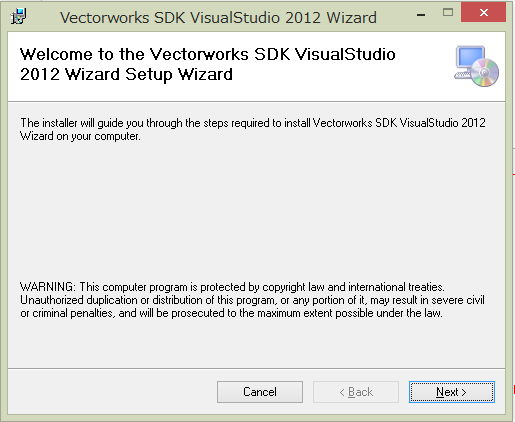Click the 'Unauthorized duplication or distribution' sentence
The height and width of the screenshot is (422, 515).
click(x=252, y=300)
